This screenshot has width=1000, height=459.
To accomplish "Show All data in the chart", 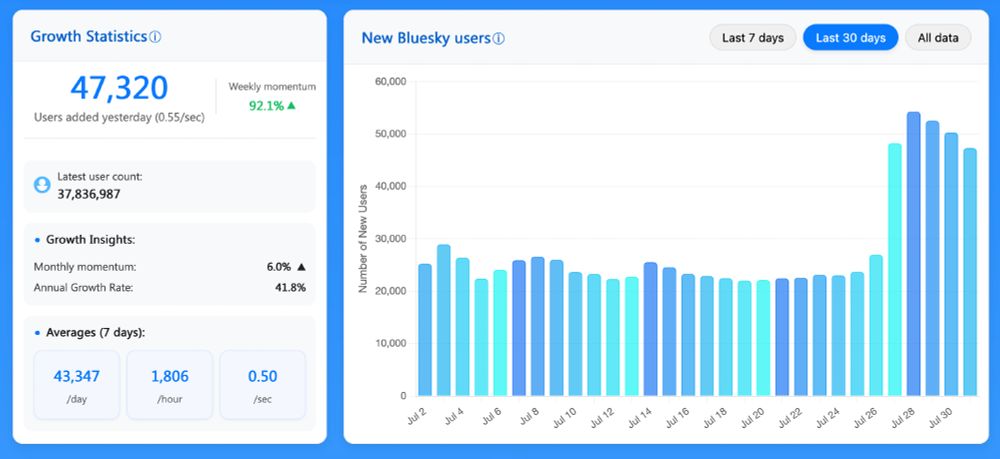I will [938, 38].
